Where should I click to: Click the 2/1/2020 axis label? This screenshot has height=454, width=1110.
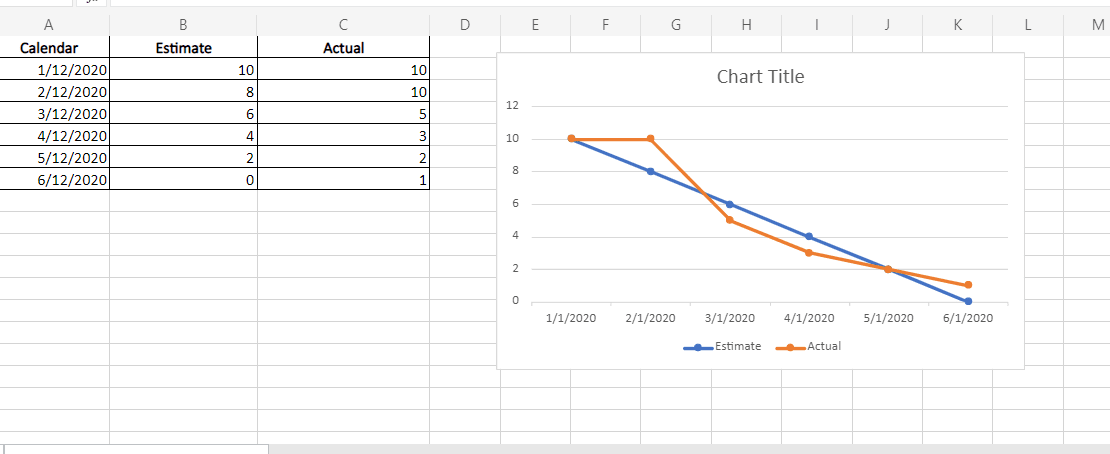[x=651, y=318]
